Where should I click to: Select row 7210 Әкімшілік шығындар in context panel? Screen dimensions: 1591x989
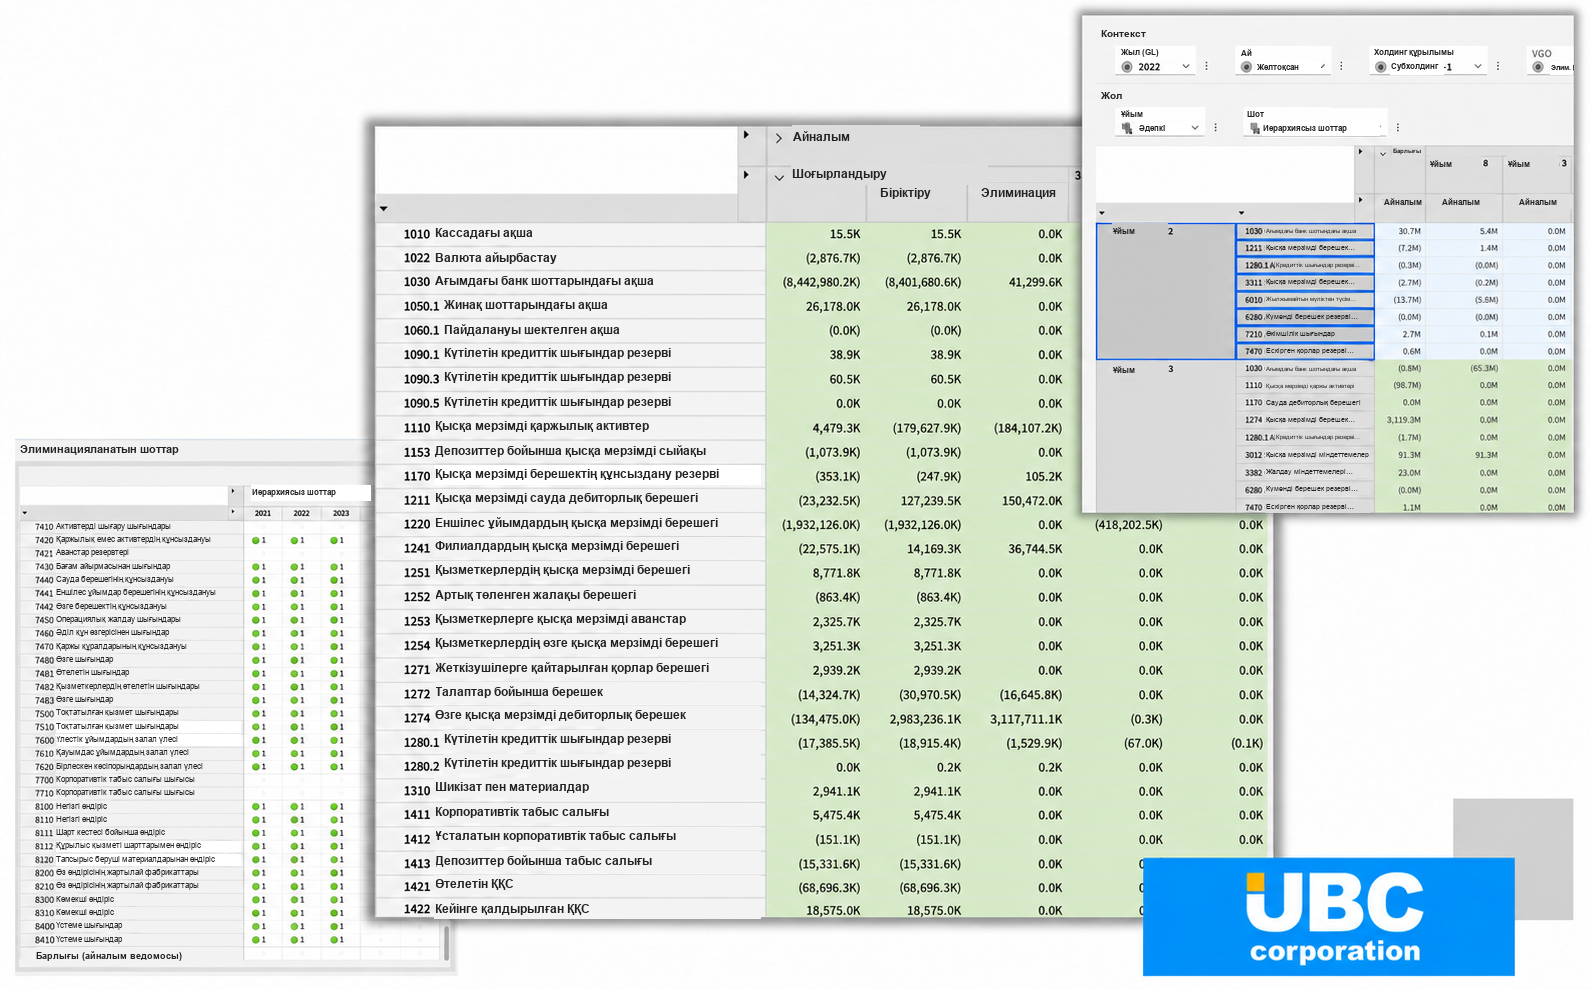(1305, 334)
